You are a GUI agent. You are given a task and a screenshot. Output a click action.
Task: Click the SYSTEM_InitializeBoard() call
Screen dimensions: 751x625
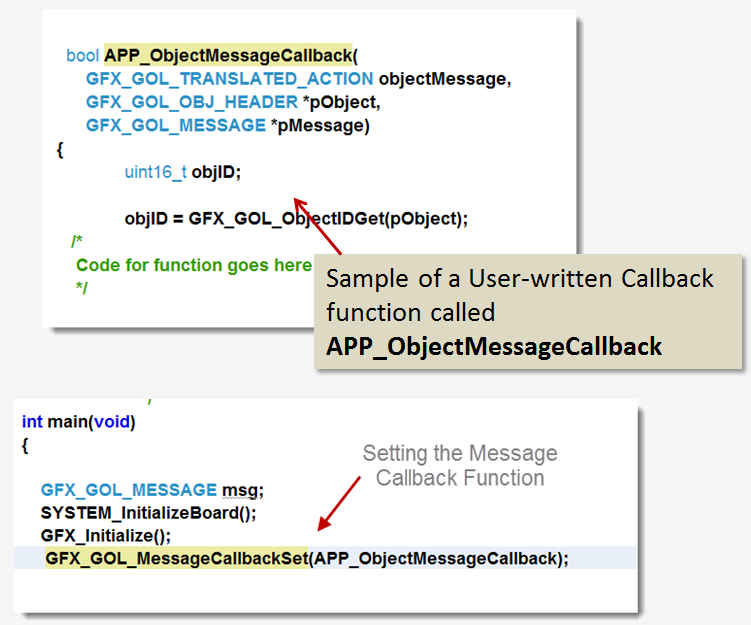148,512
